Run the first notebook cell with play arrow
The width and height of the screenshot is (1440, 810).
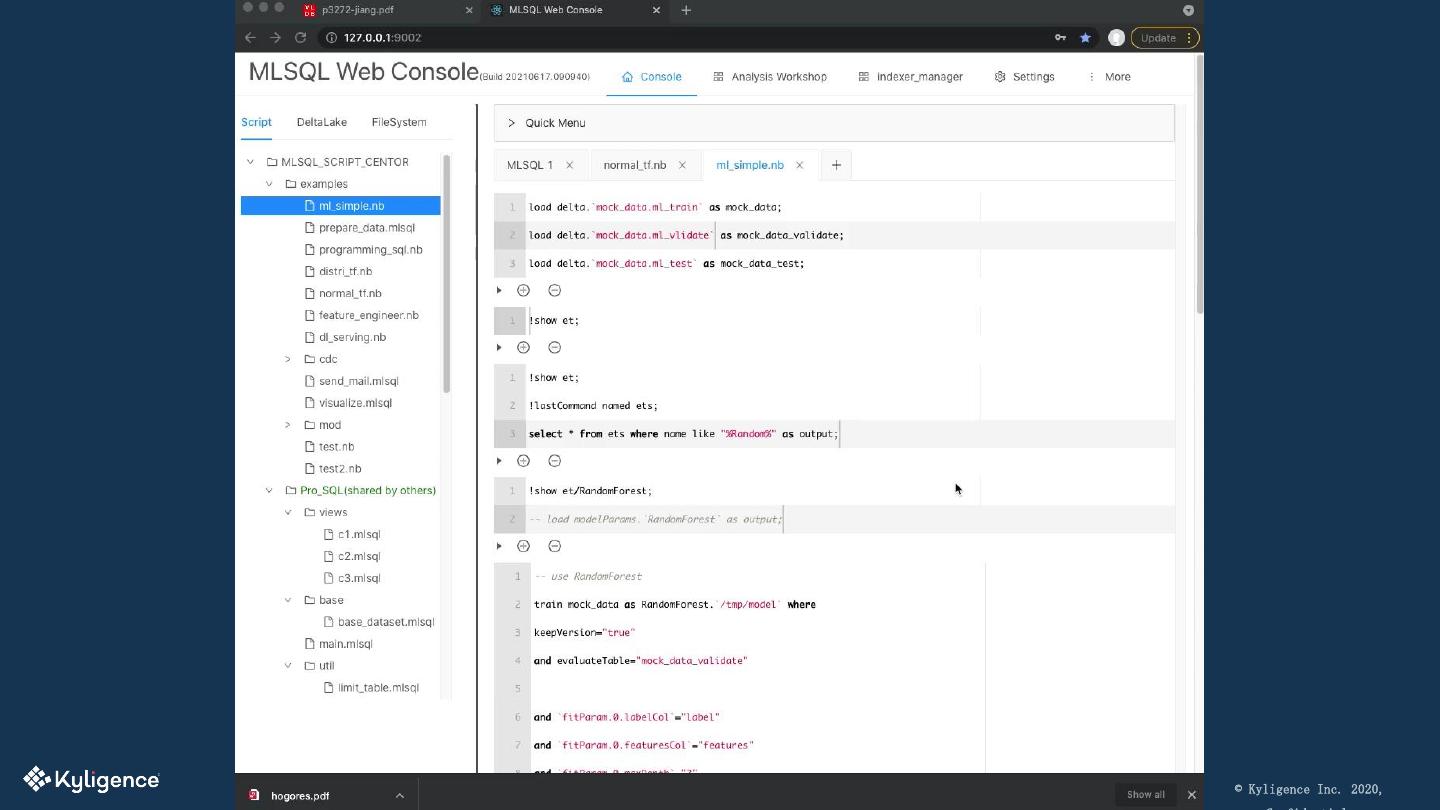point(499,290)
